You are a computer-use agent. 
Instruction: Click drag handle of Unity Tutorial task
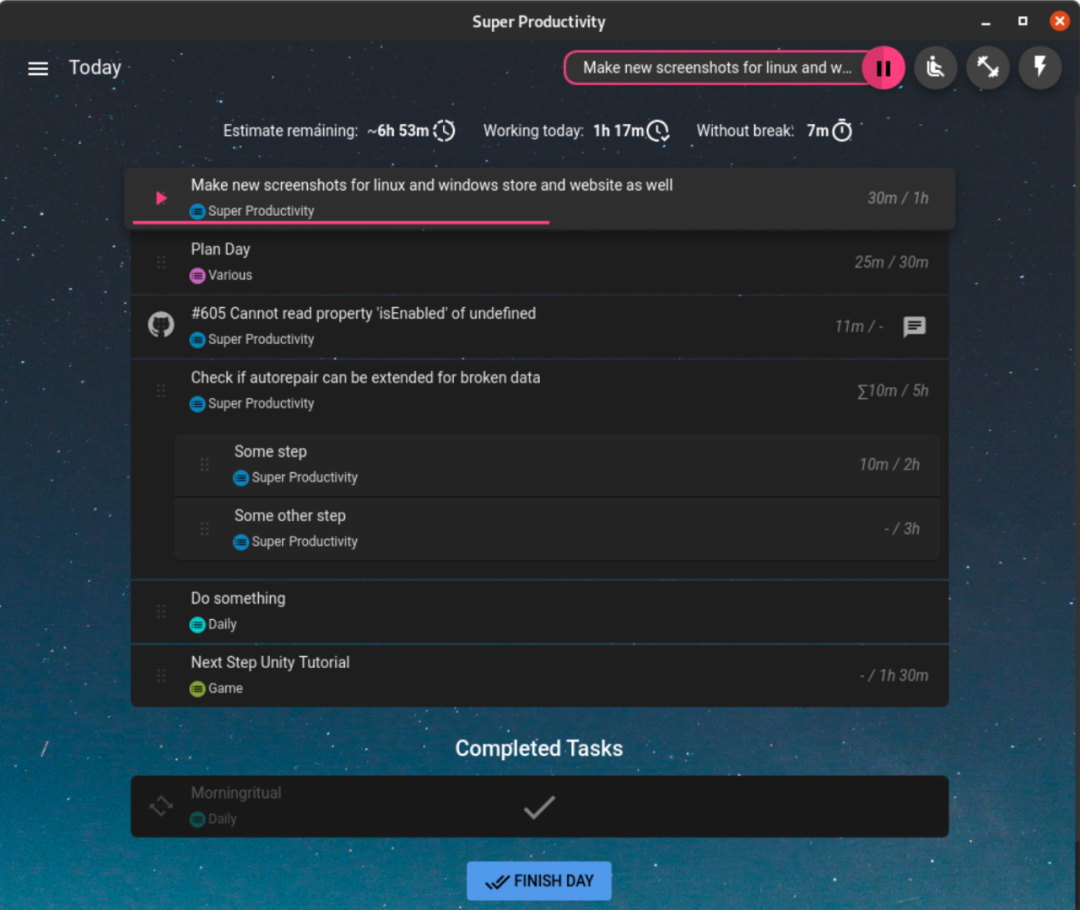click(161, 675)
